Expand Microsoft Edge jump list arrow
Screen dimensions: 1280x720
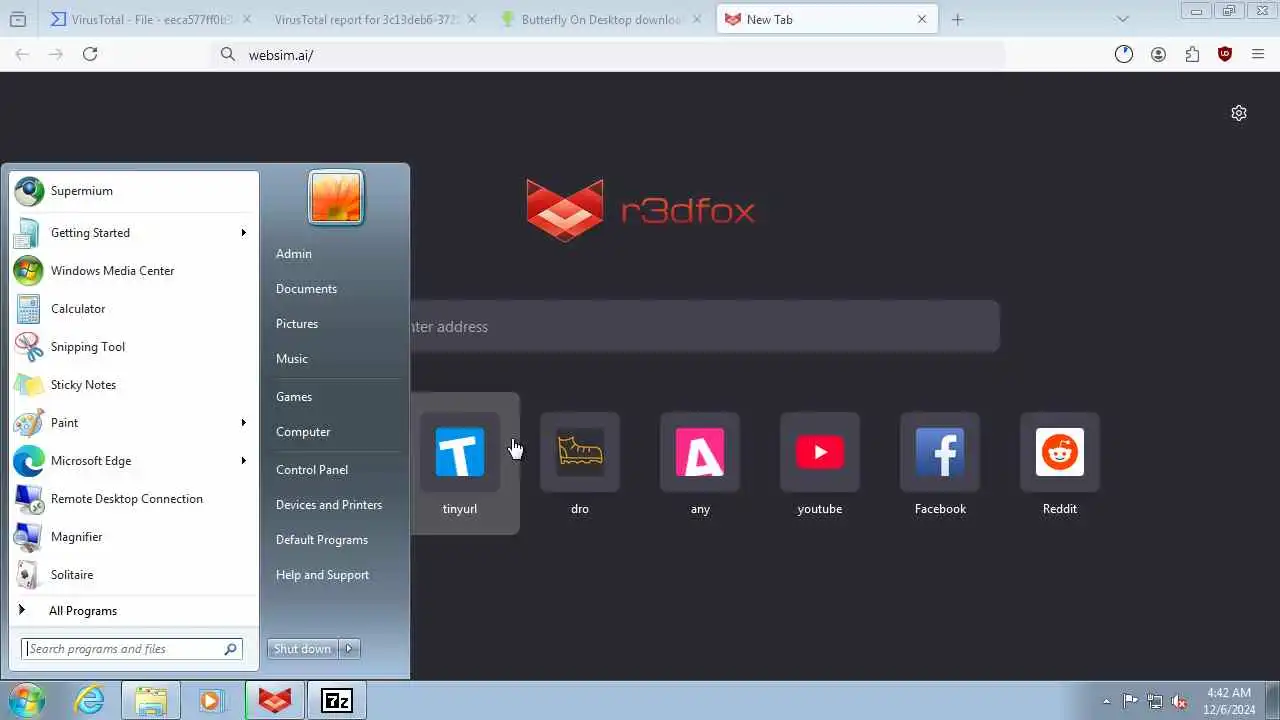pos(244,461)
